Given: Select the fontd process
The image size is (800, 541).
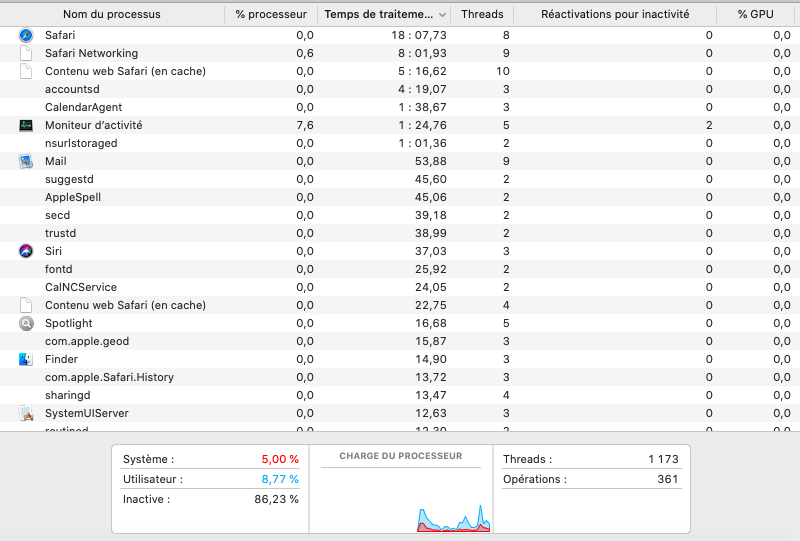Looking at the screenshot, I should 59,269.
